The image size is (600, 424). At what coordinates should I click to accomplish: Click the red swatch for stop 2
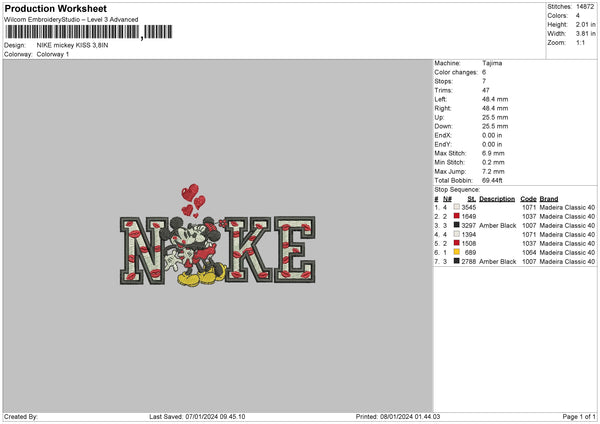tap(457, 216)
